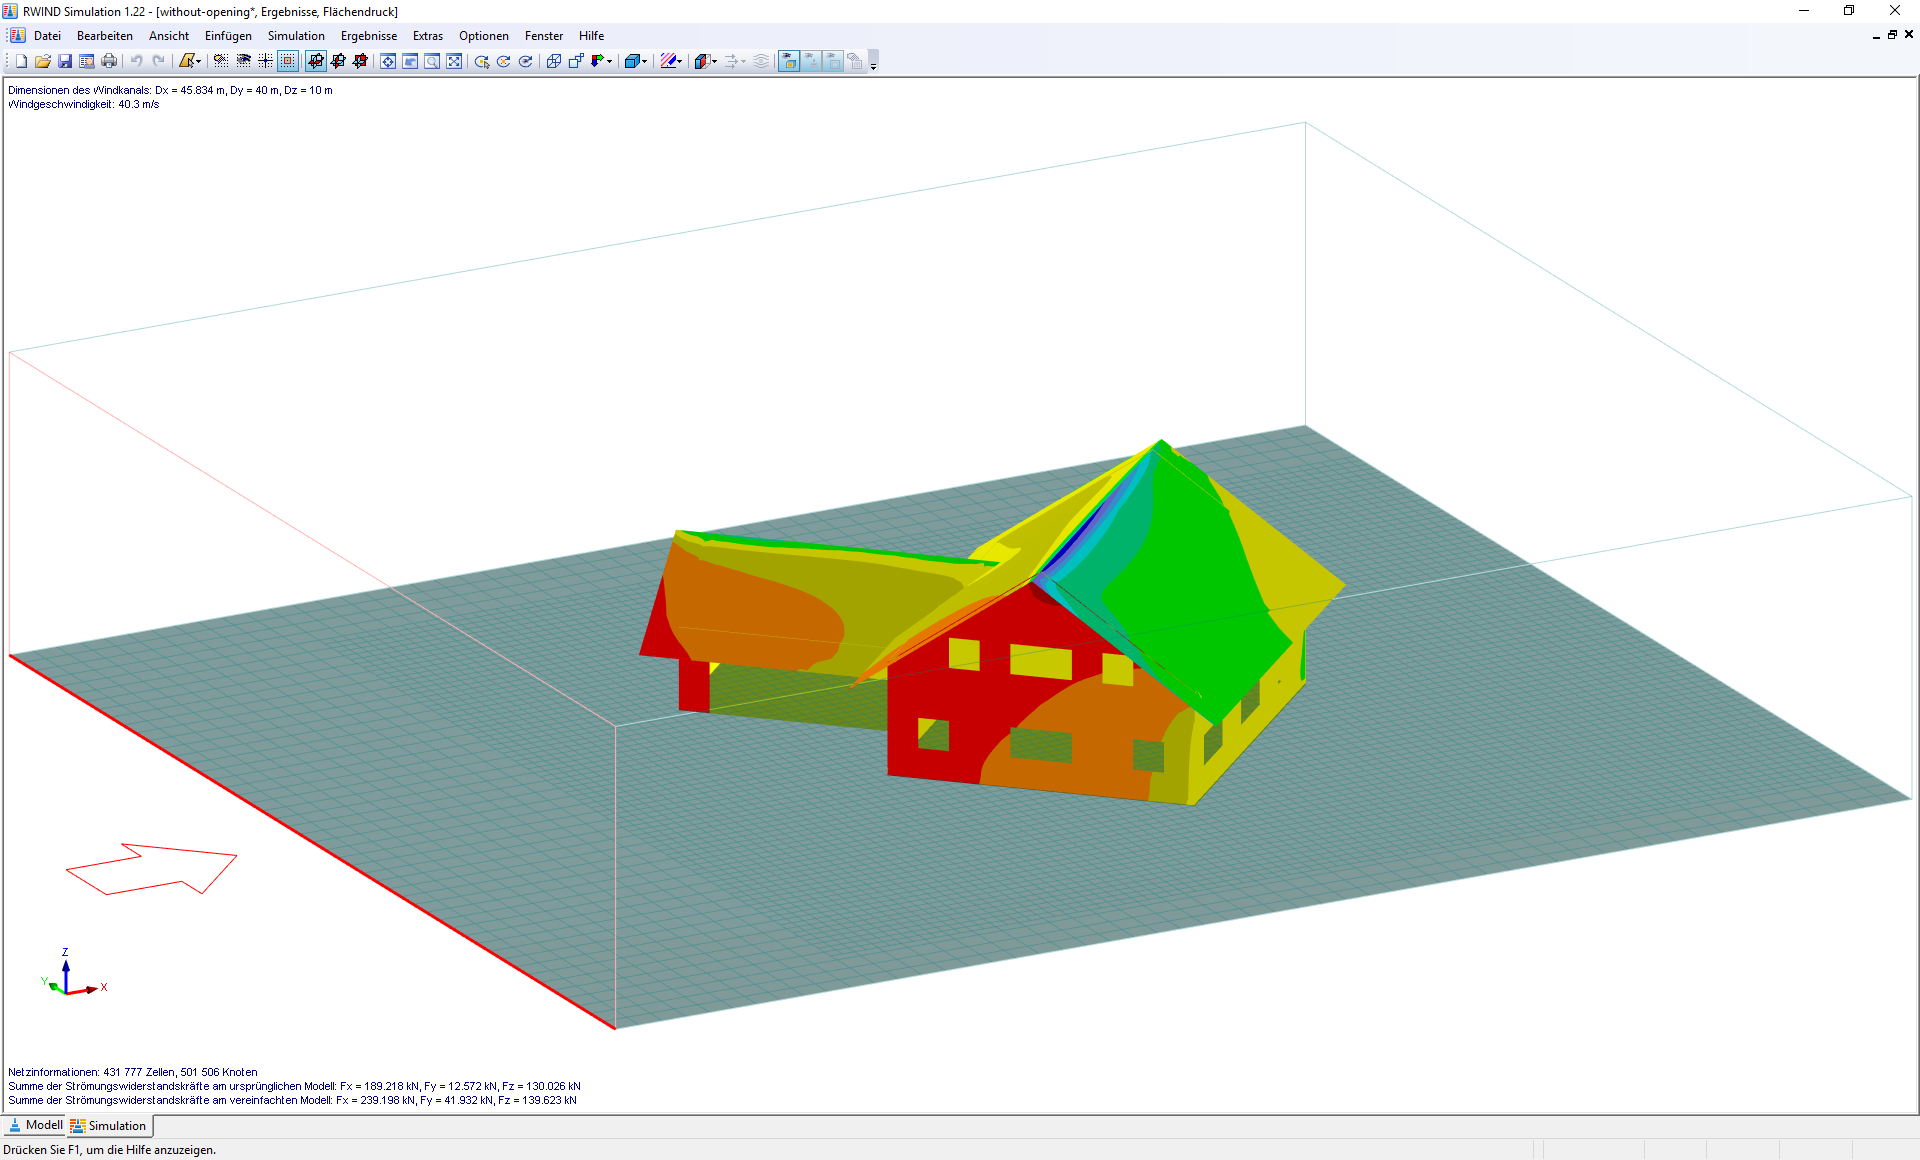Expand the colored axes dropdown arrow
The image size is (1920, 1160).
(609, 61)
